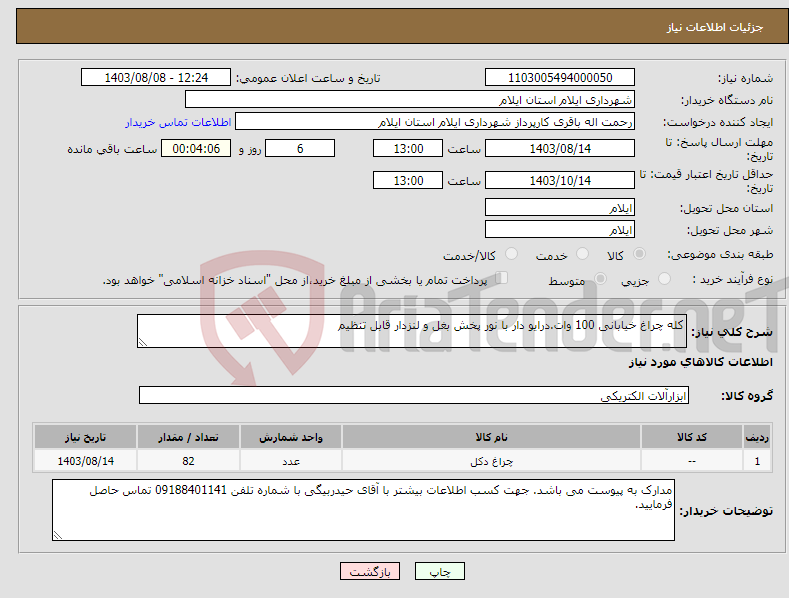Viewport: 789px width, 598px height.
Task: Click the واحد شمارش column header
Action: pyautogui.click(x=291, y=437)
